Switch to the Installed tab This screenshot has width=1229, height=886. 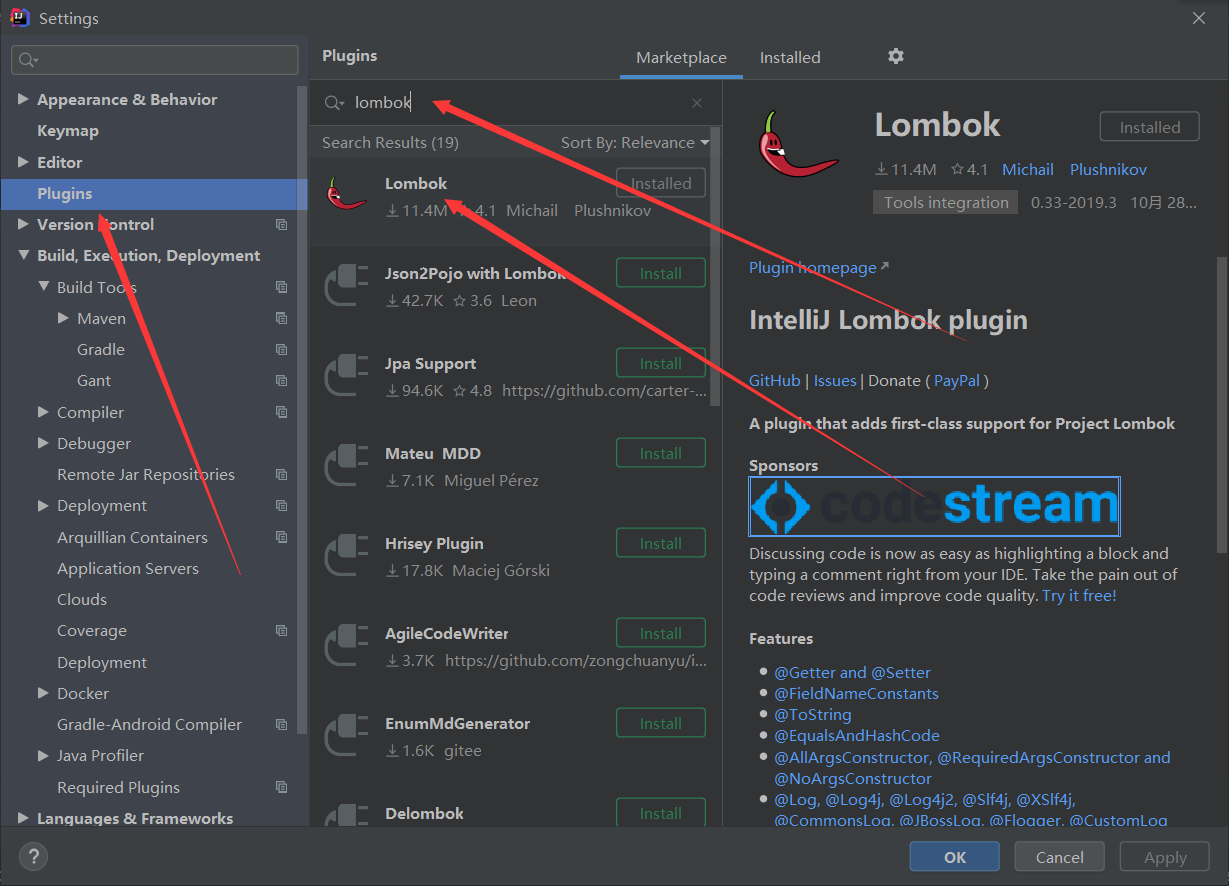coord(790,58)
